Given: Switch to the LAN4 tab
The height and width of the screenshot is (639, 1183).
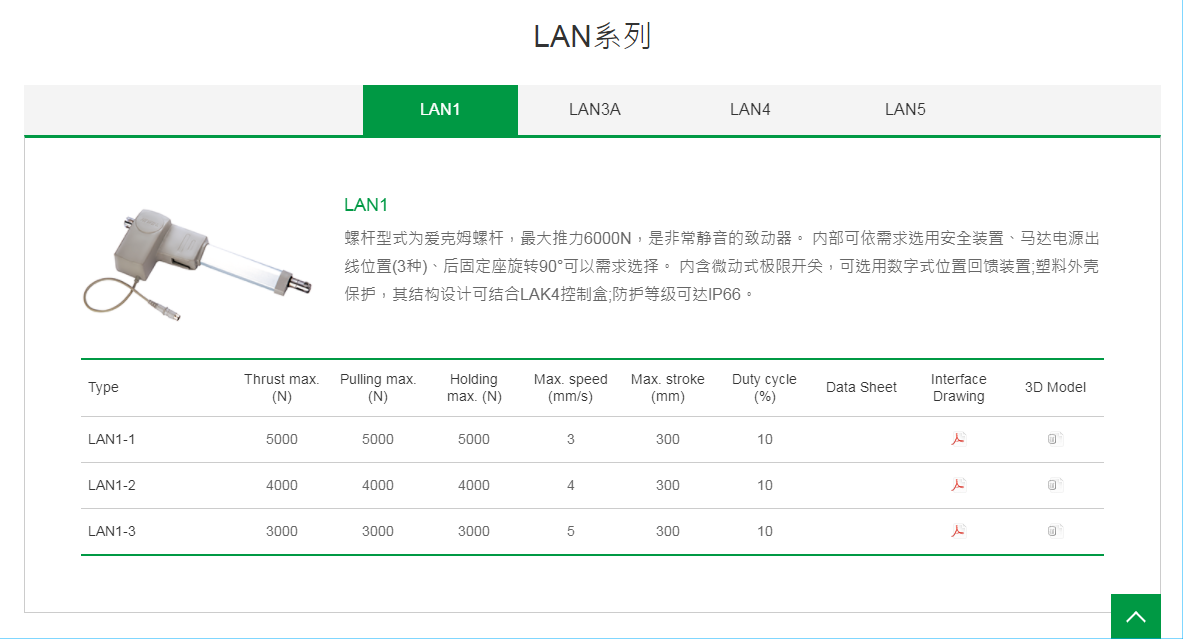Looking at the screenshot, I should point(749,110).
